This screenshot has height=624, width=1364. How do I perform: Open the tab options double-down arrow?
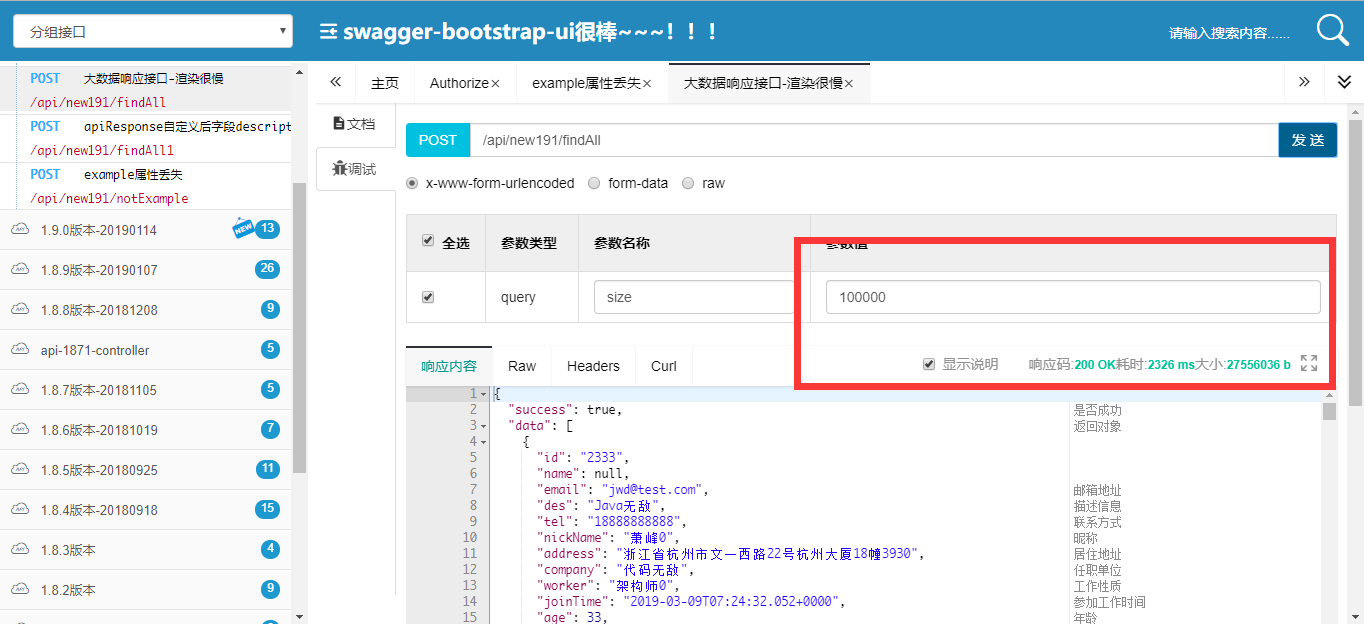1344,82
